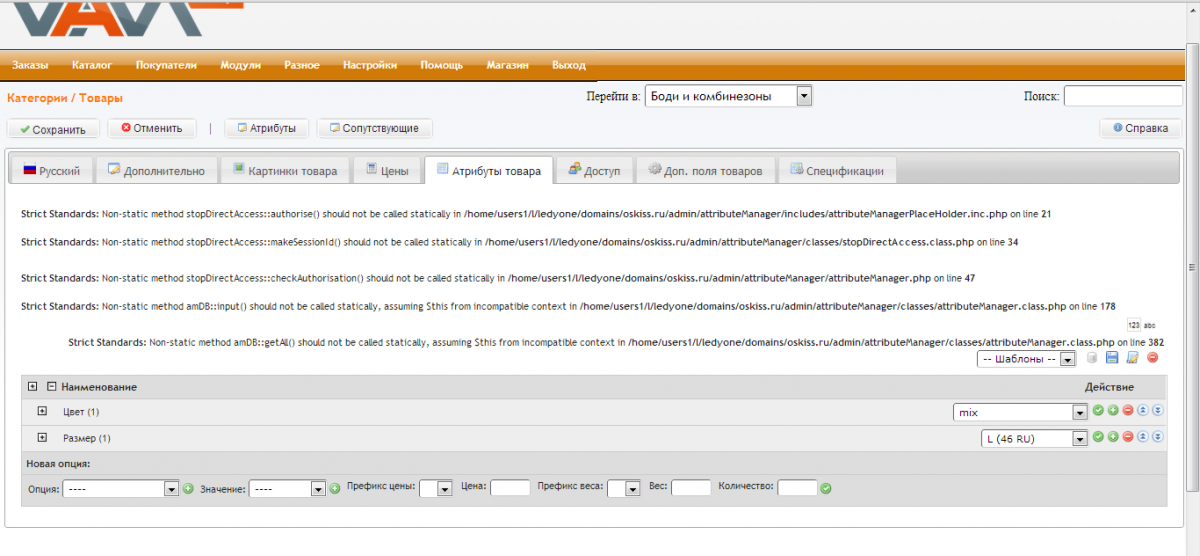Click the save template floppy disk icon
The image size is (1200, 556).
point(1113,358)
